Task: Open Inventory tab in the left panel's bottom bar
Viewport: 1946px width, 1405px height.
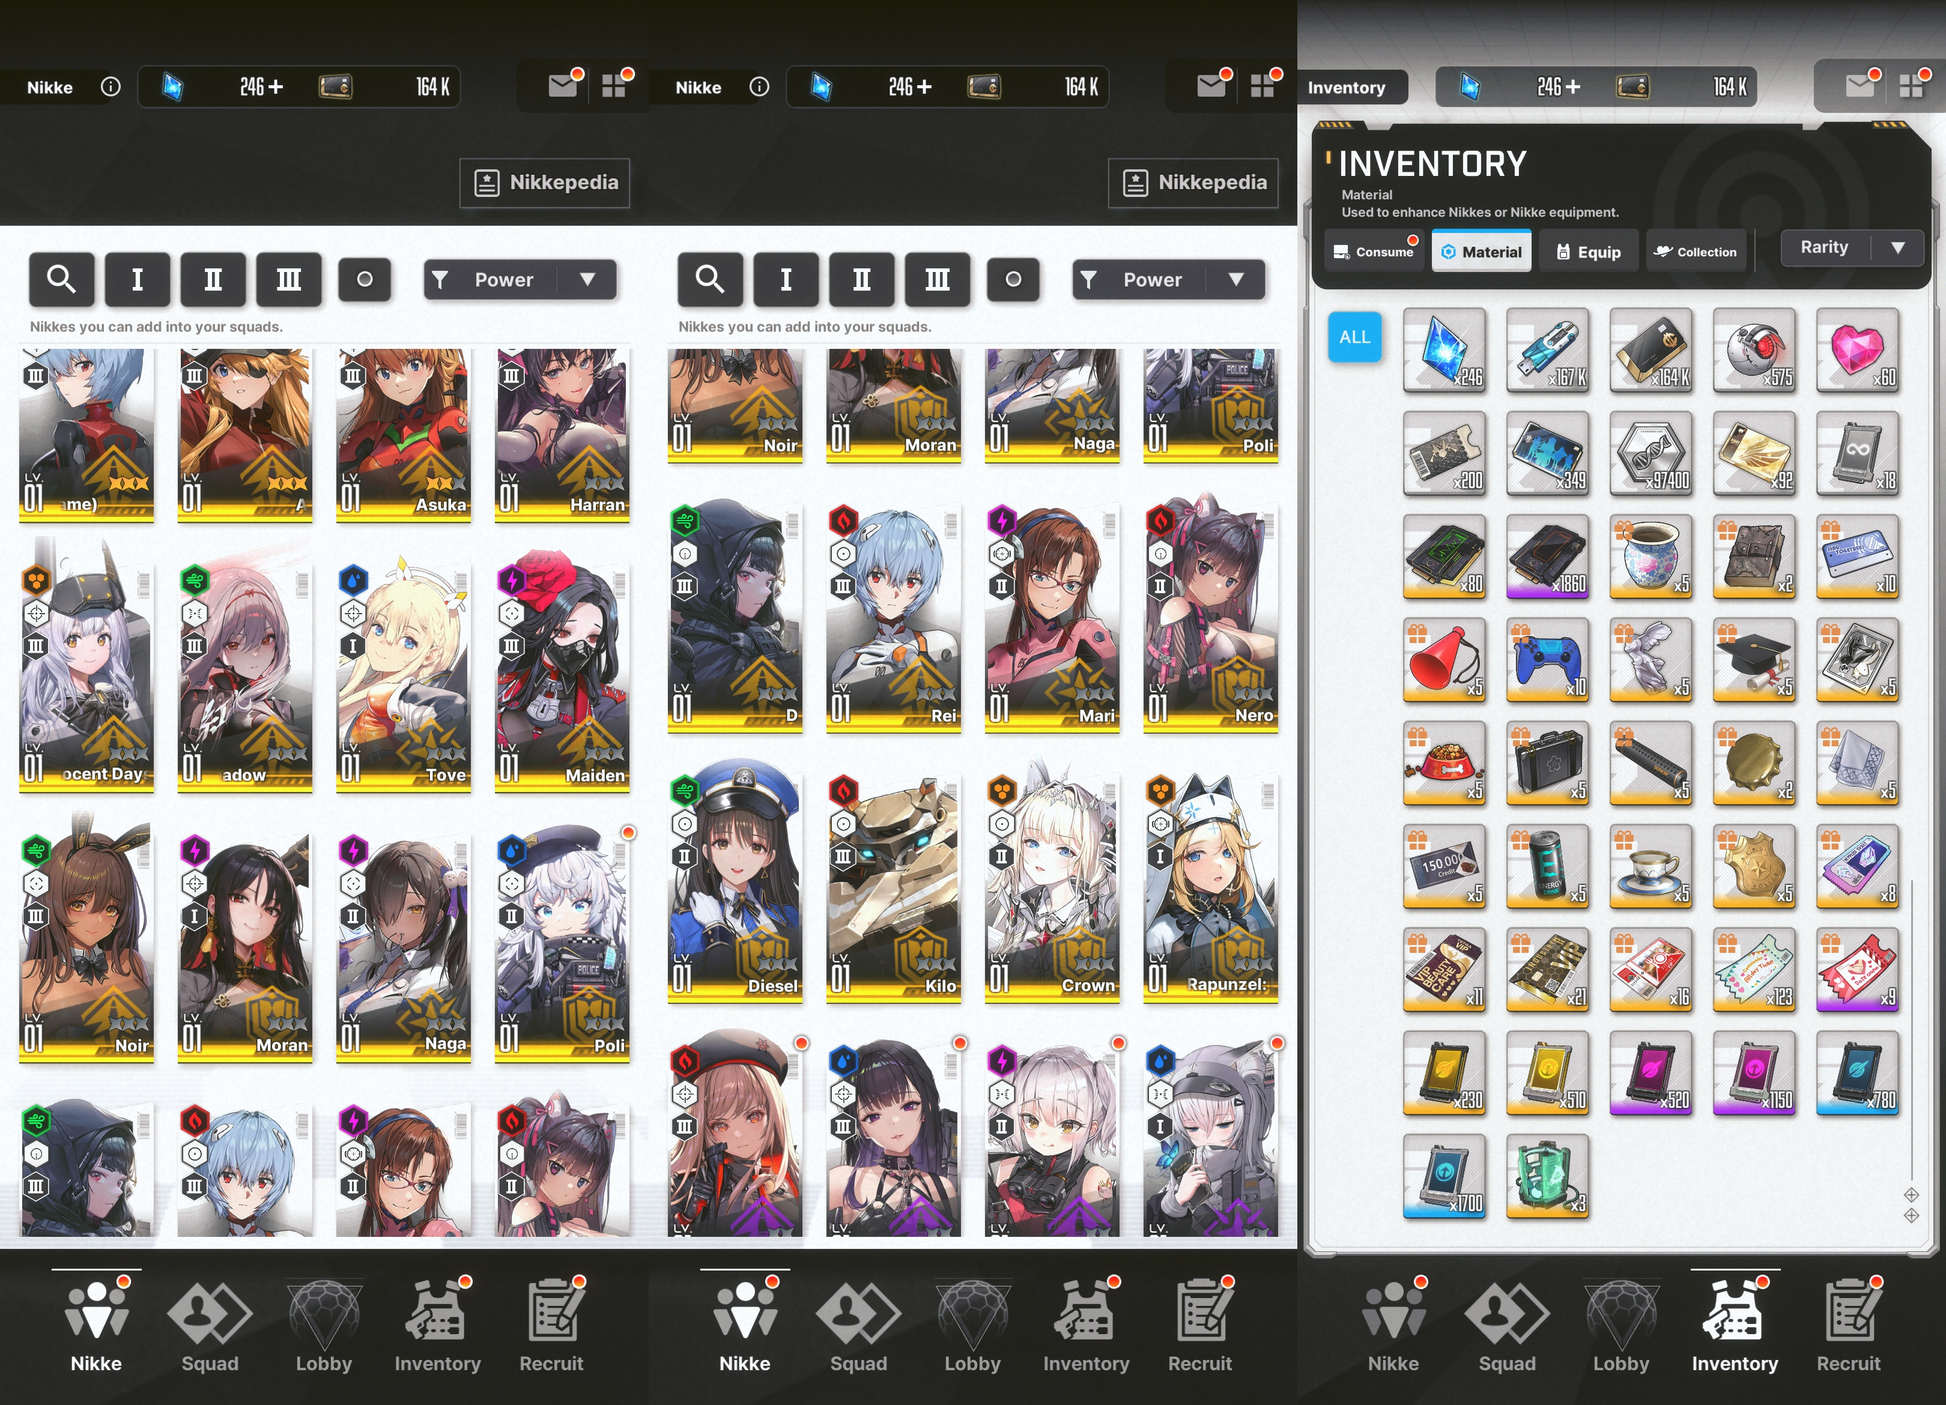Action: (x=437, y=1326)
